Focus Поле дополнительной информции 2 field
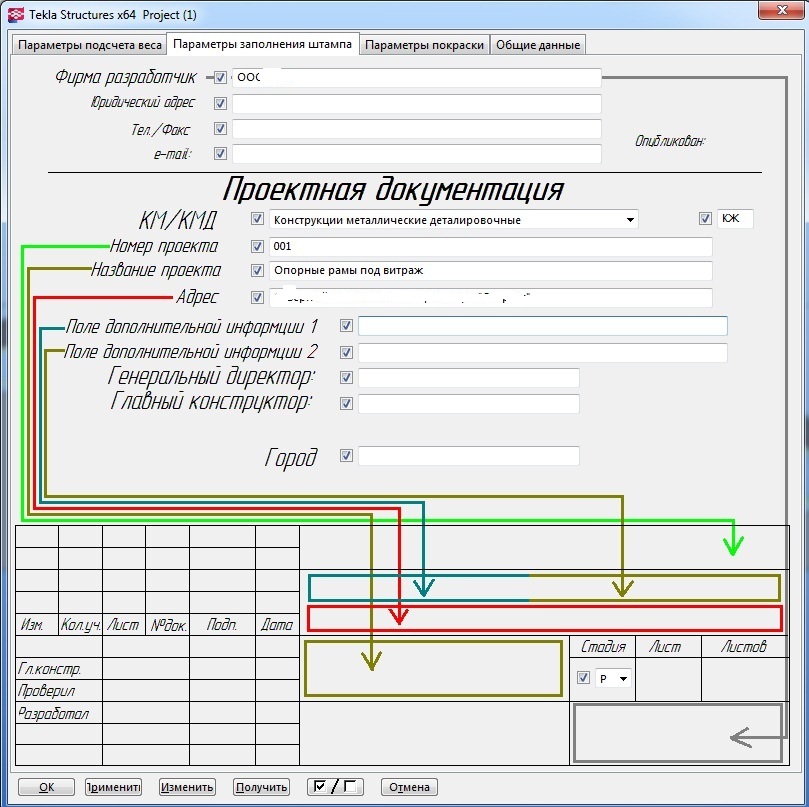Image resolution: width=809 pixels, height=807 pixels. pos(543,352)
